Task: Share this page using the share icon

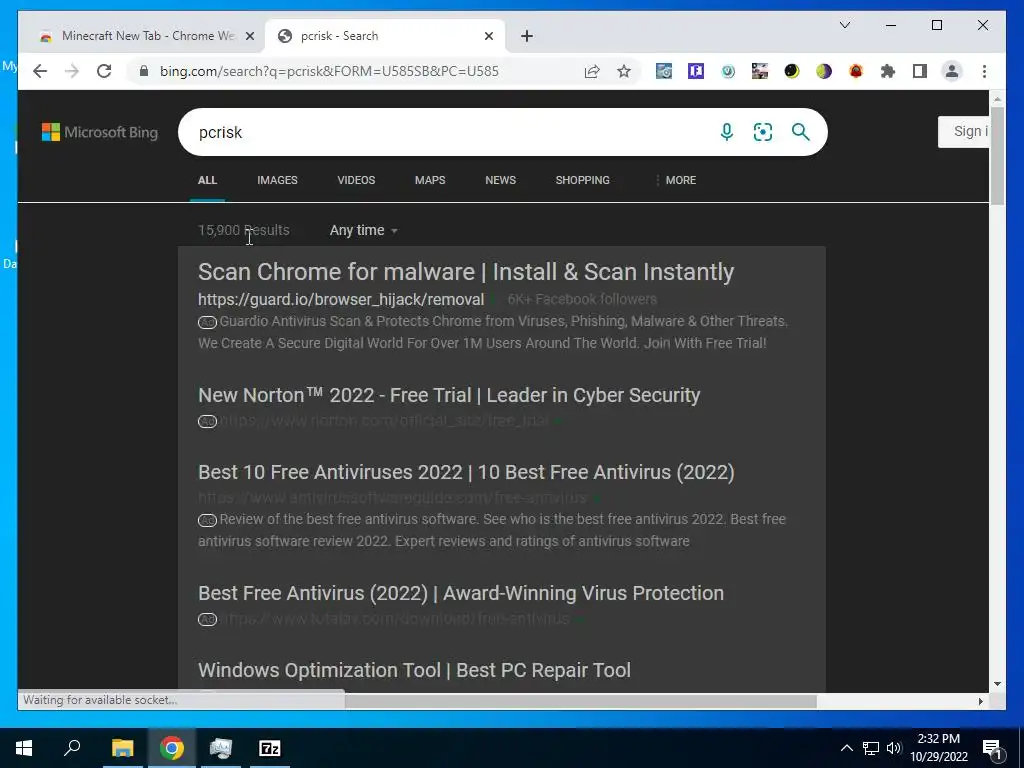Action: (x=592, y=71)
